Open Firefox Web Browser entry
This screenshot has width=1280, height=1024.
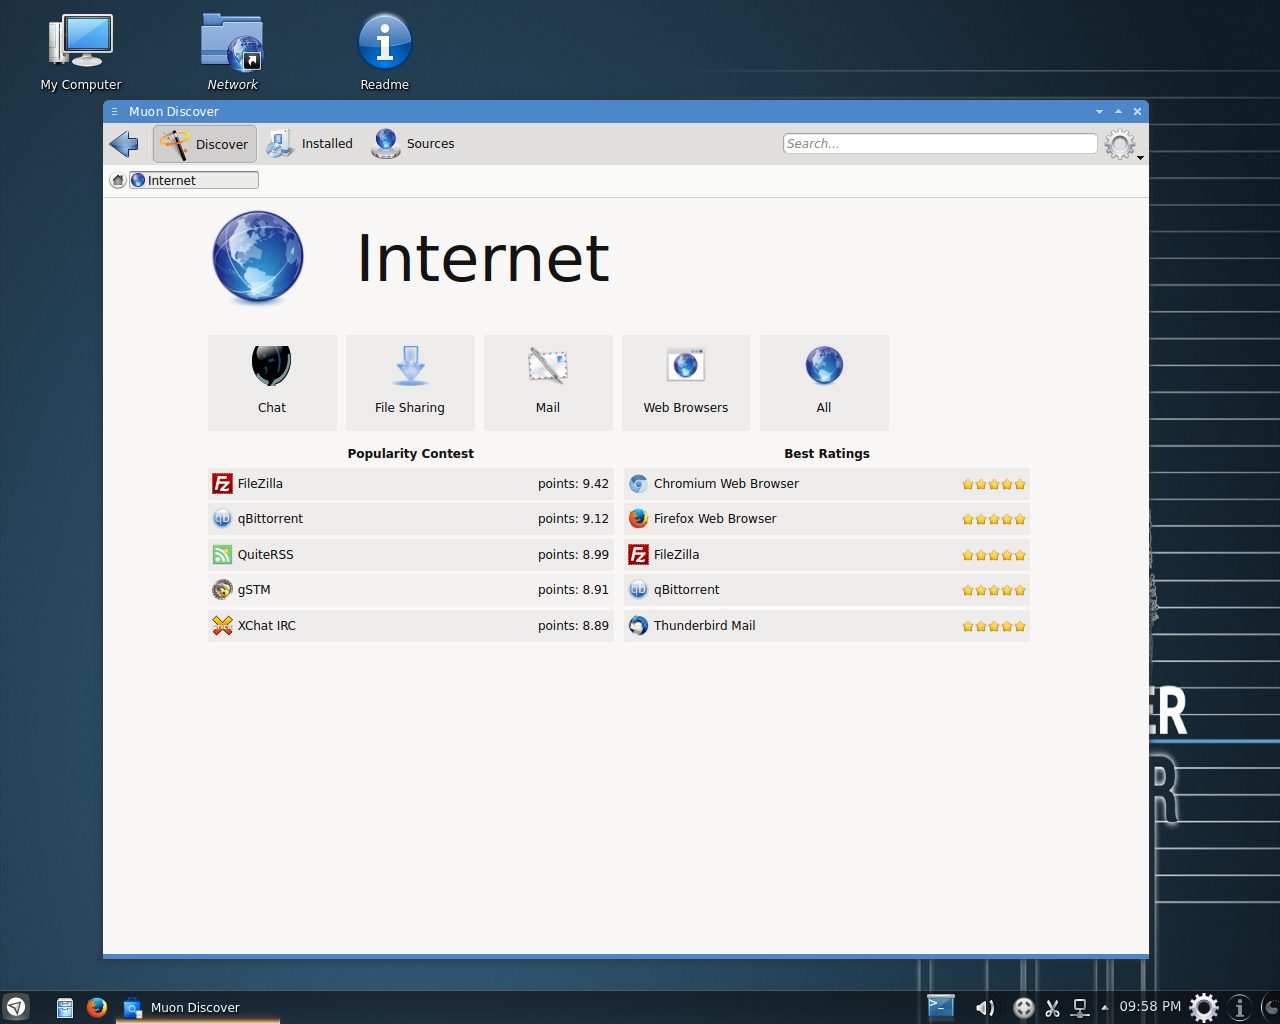[x=827, y=519]
